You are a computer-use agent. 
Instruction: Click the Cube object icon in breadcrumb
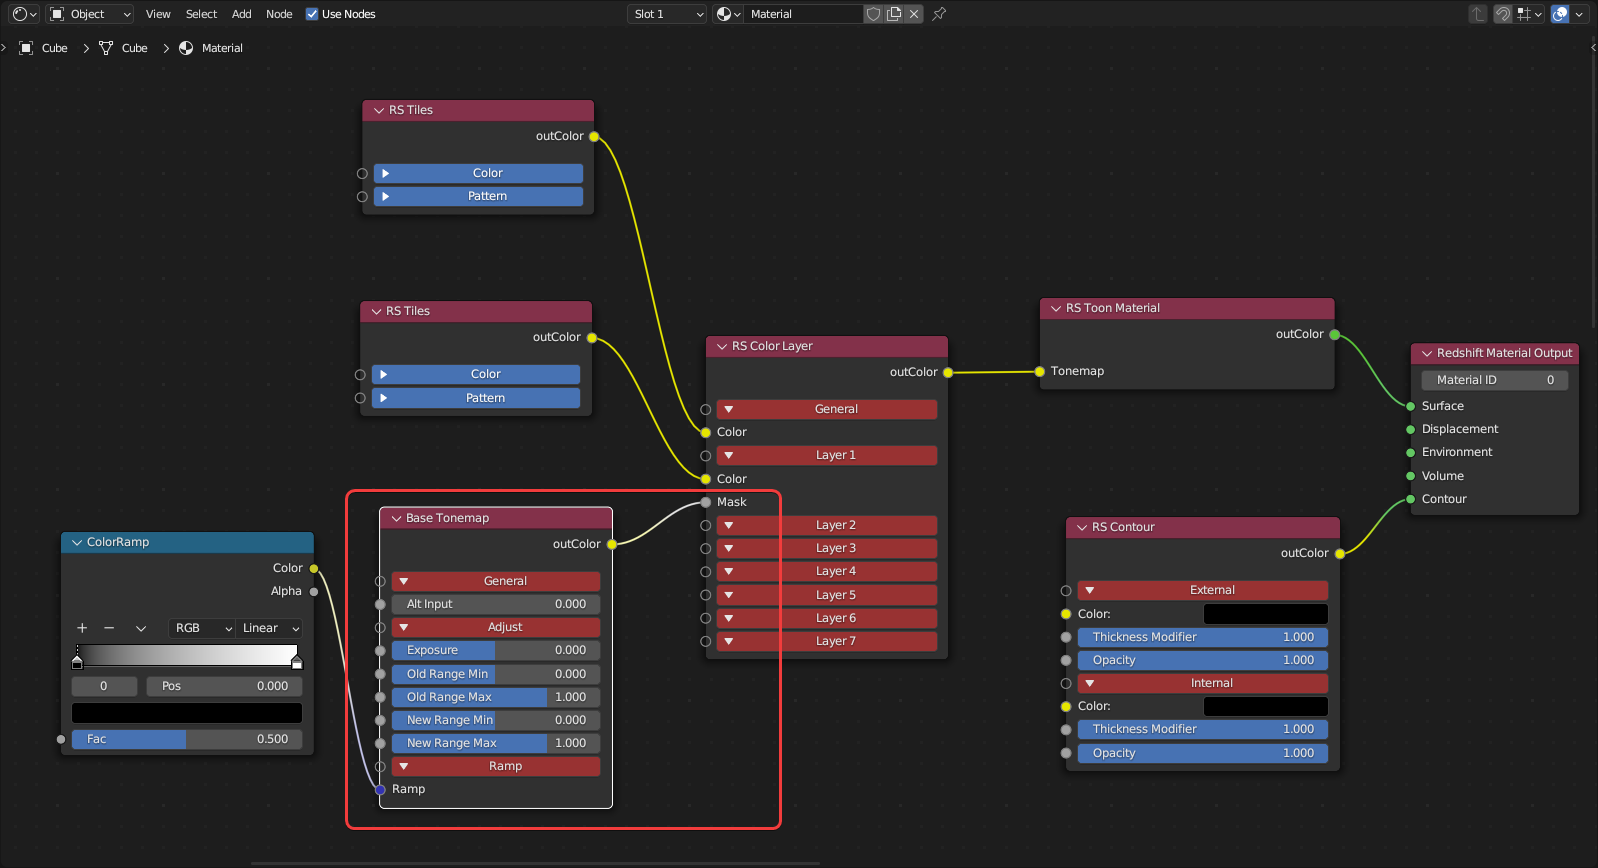pyautogui.click(x=27, y=48)
